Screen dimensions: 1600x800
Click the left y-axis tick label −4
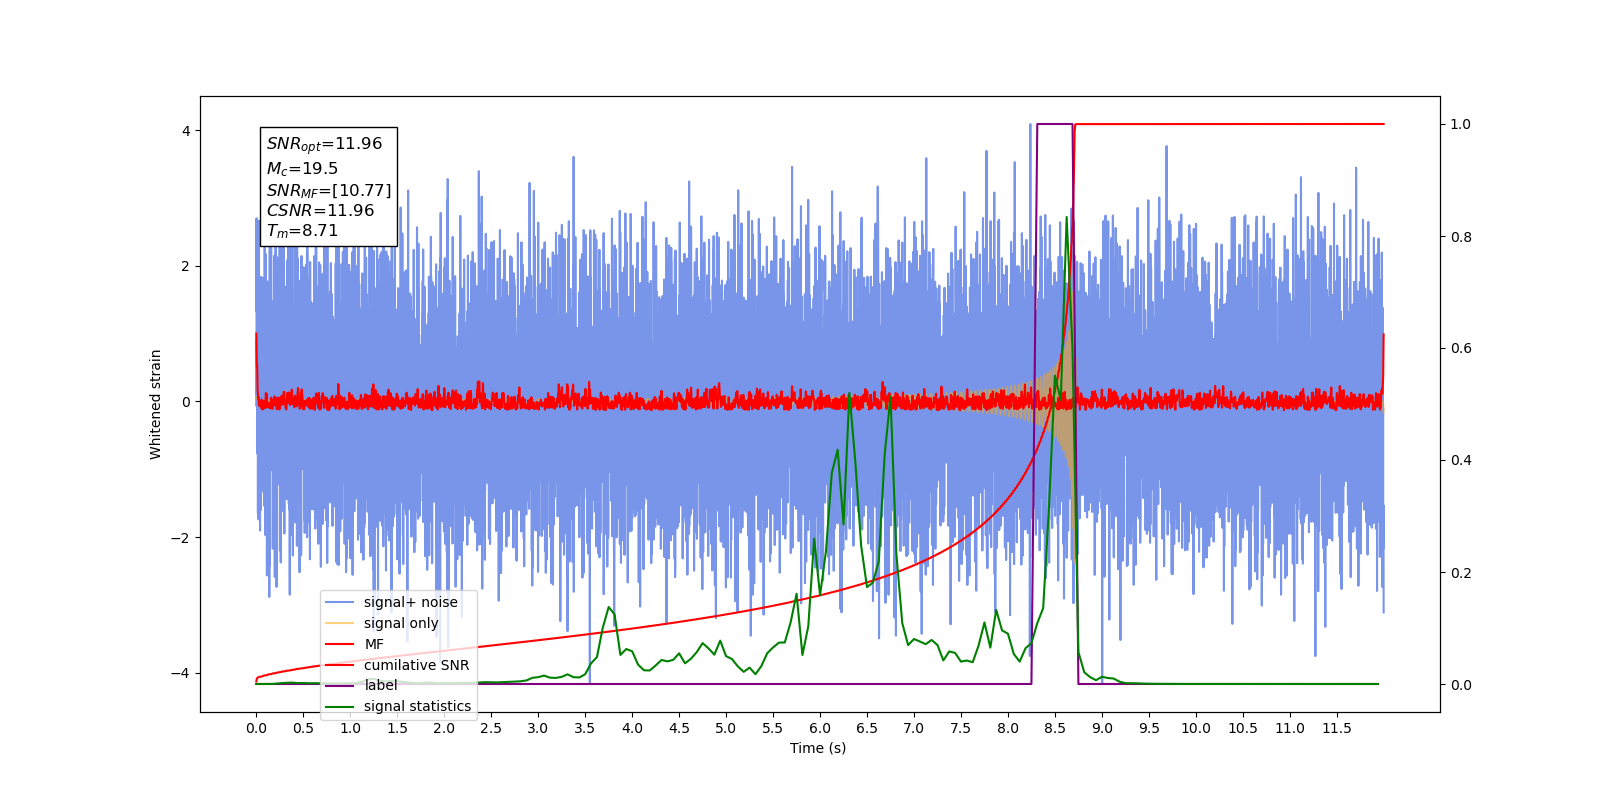coord(180,673)
